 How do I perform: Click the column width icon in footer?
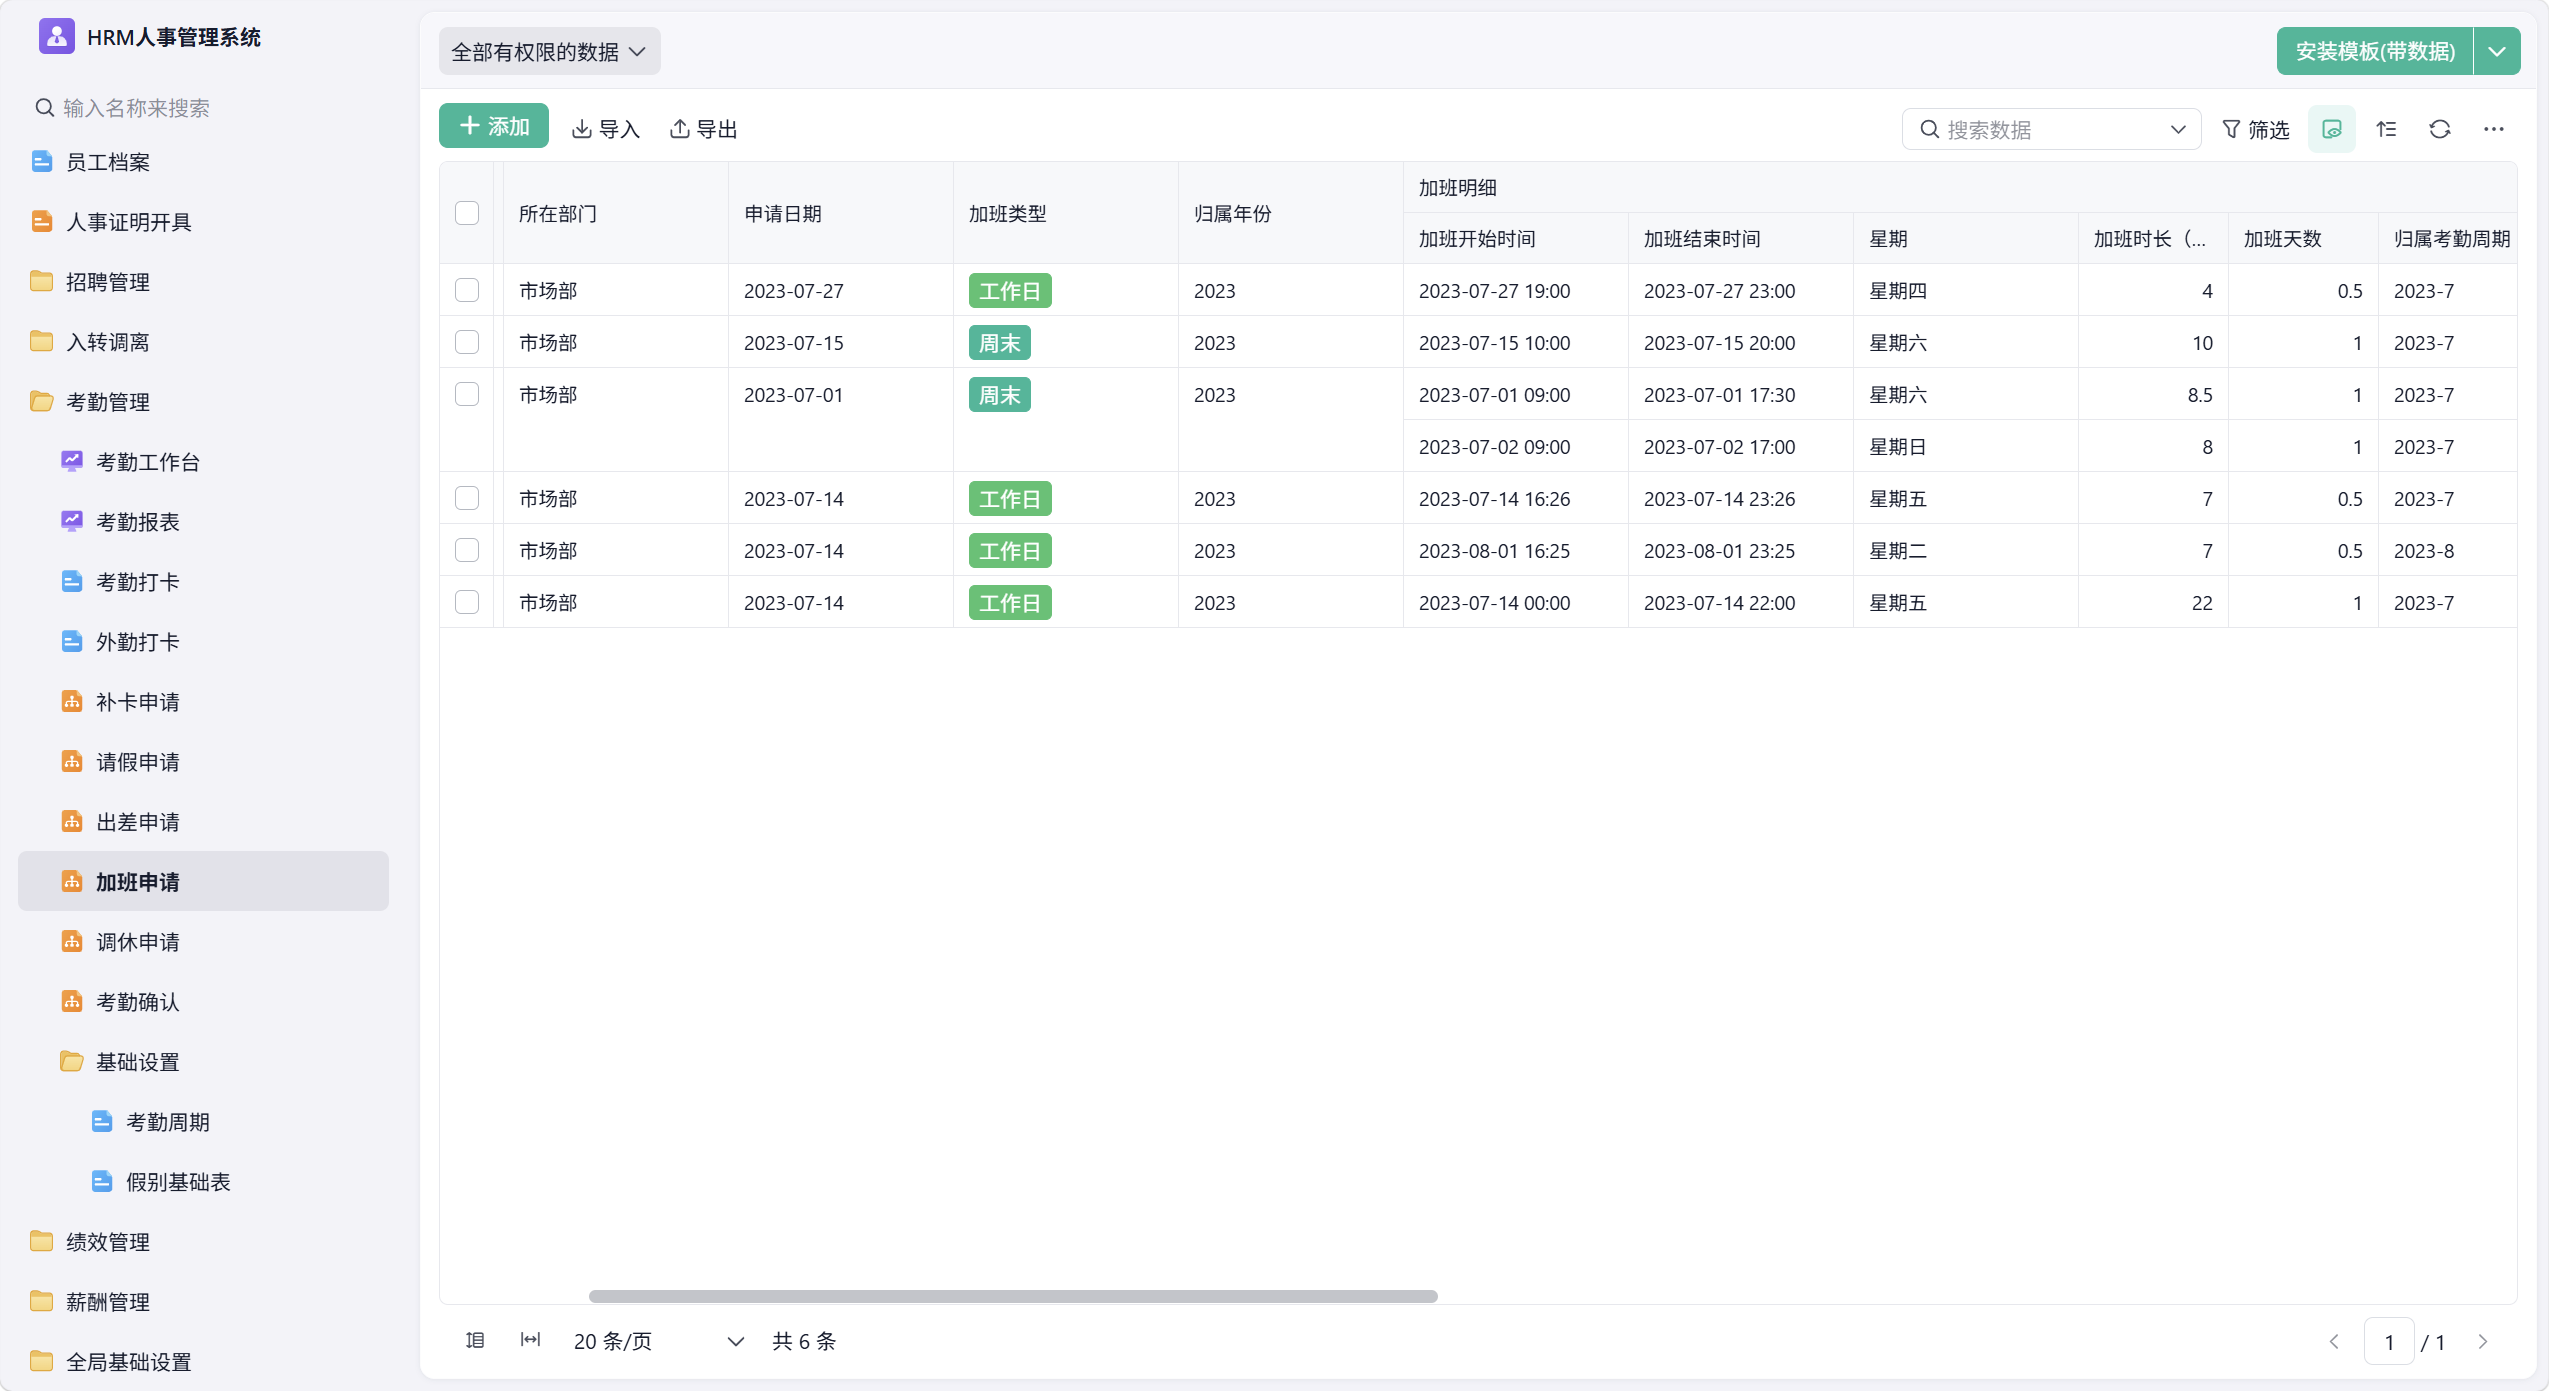tap(530, 1340)
